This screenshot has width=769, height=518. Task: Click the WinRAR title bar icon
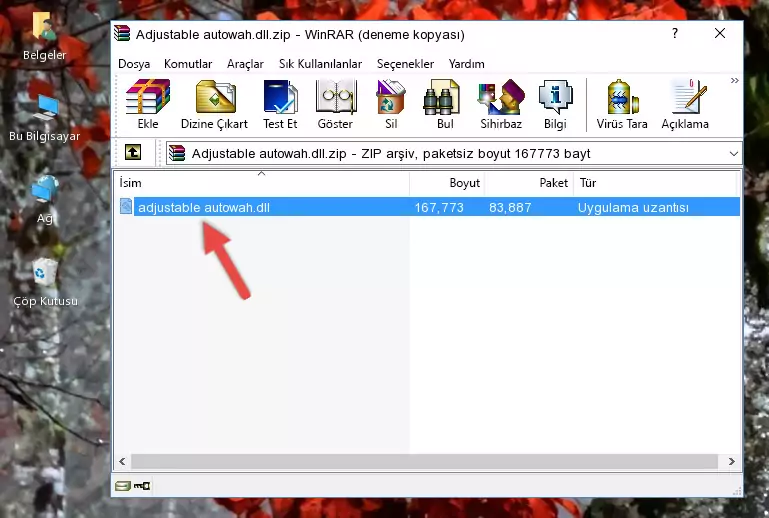pyautogui.click(x=122, y=34)
